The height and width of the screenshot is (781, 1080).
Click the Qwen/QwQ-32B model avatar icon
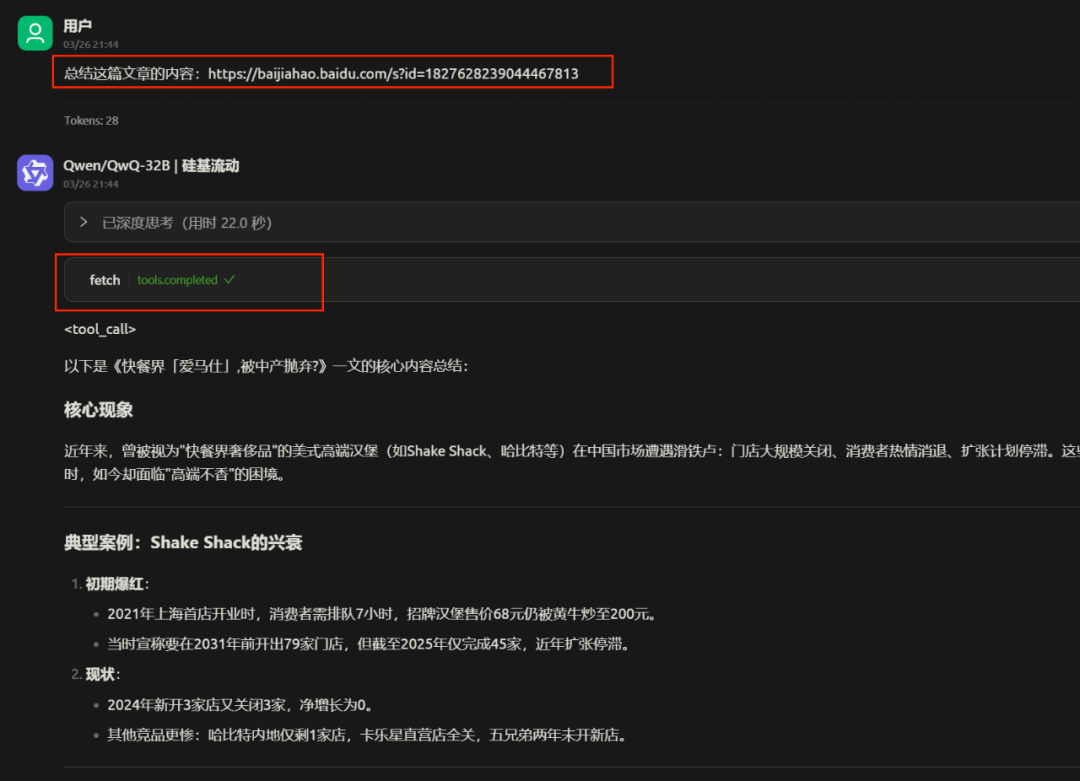(x=34, y=172)
